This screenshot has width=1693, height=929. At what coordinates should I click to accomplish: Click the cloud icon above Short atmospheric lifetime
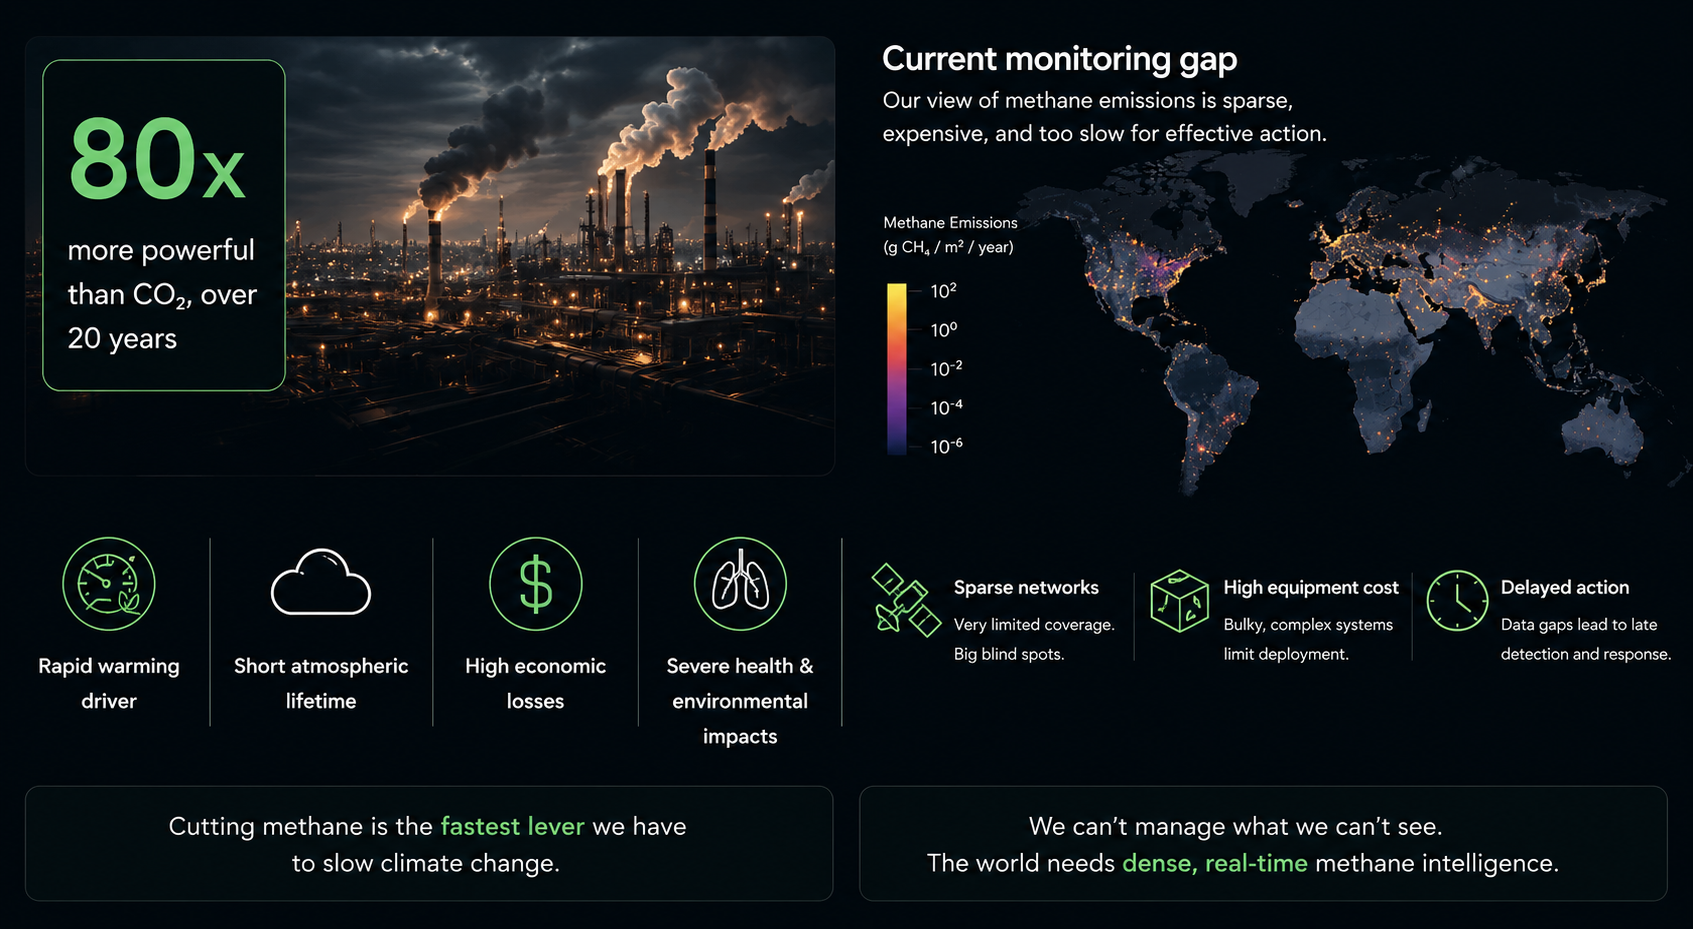321,581
